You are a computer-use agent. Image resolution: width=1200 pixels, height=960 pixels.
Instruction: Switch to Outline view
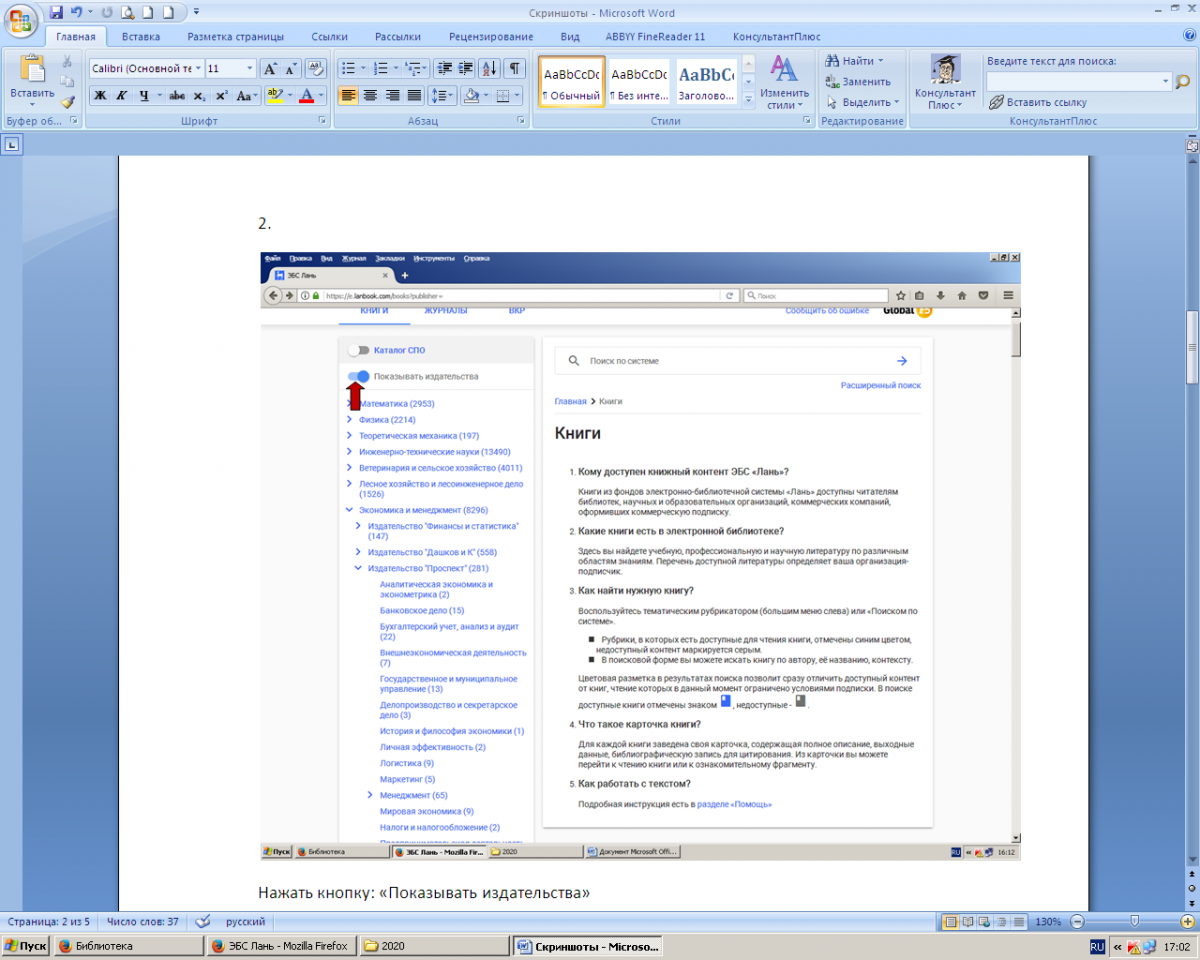(x=1003, y=921)
